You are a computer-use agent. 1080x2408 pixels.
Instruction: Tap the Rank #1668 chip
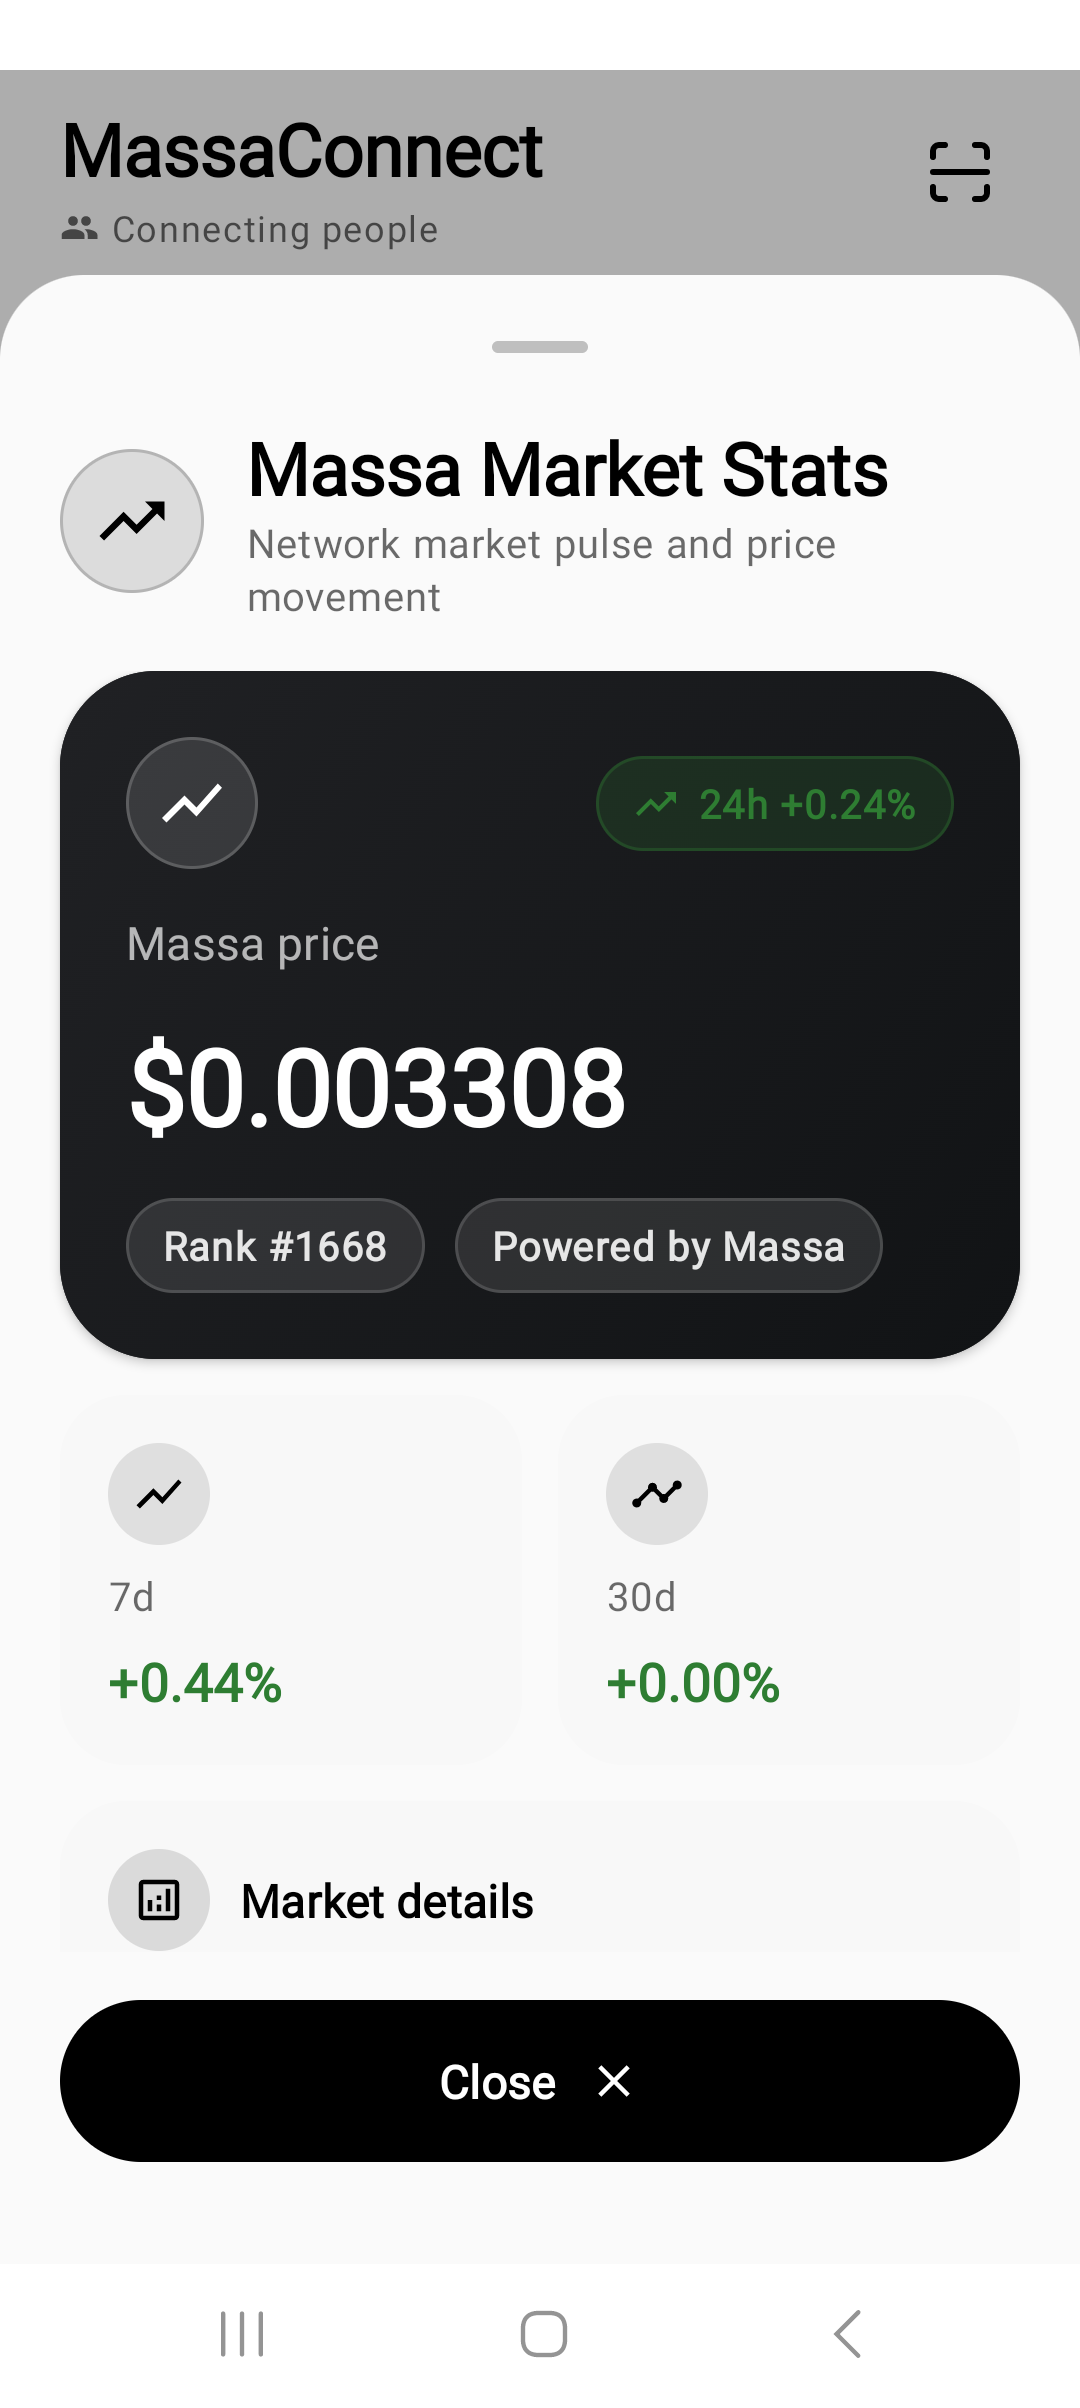point(275,1246)
